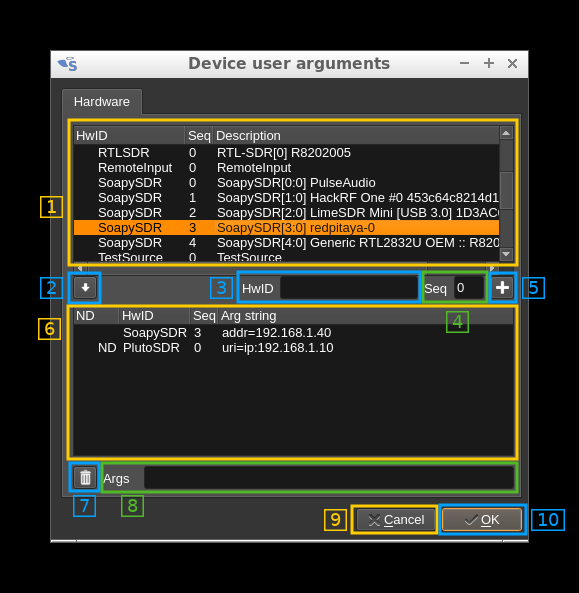Click the Seq column header in device list

click(x=199, y=136)
